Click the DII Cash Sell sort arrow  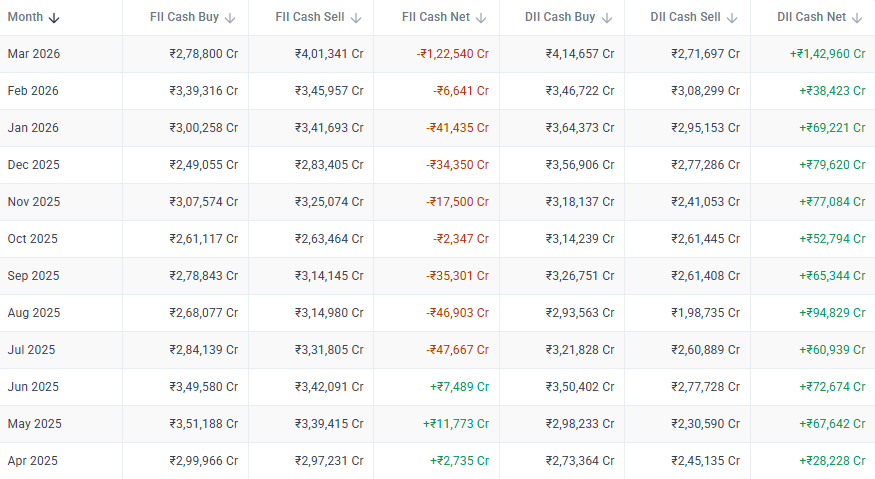(732, 18)
